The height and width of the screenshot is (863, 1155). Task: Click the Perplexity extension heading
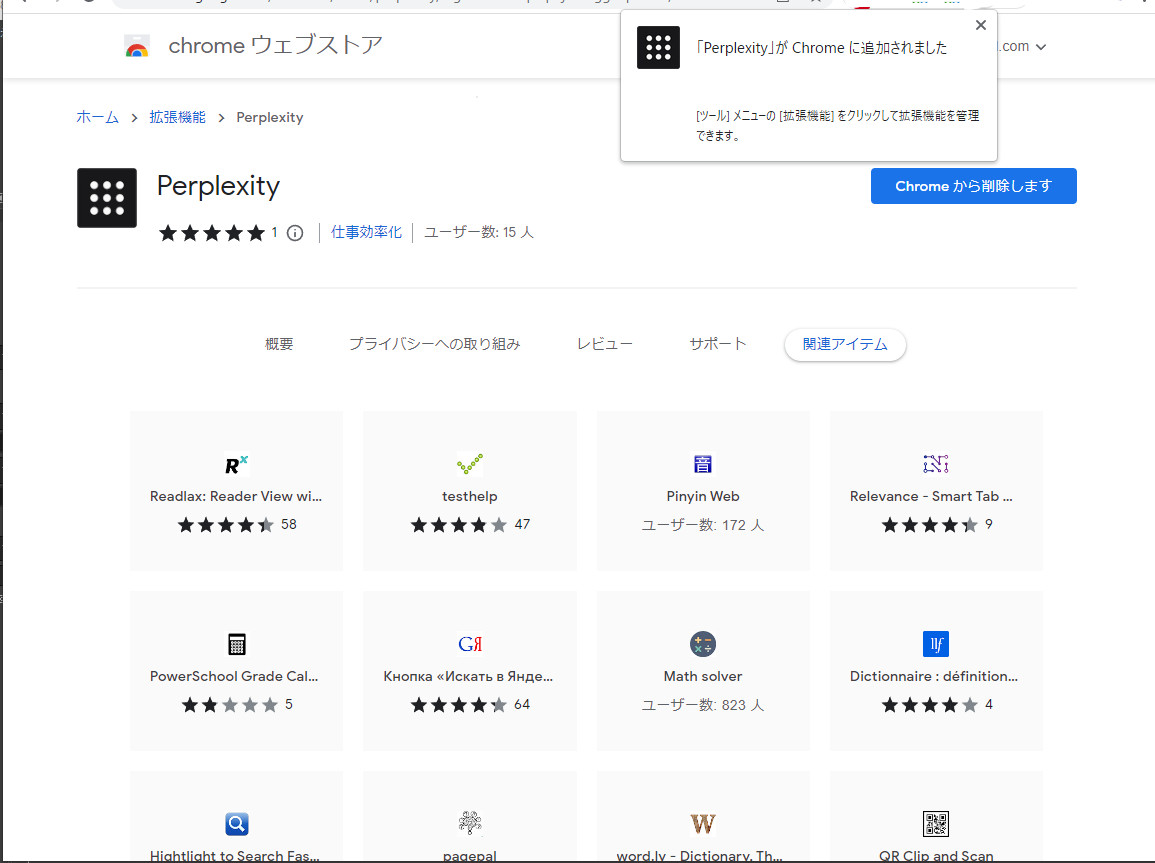(x=219, y=186)
